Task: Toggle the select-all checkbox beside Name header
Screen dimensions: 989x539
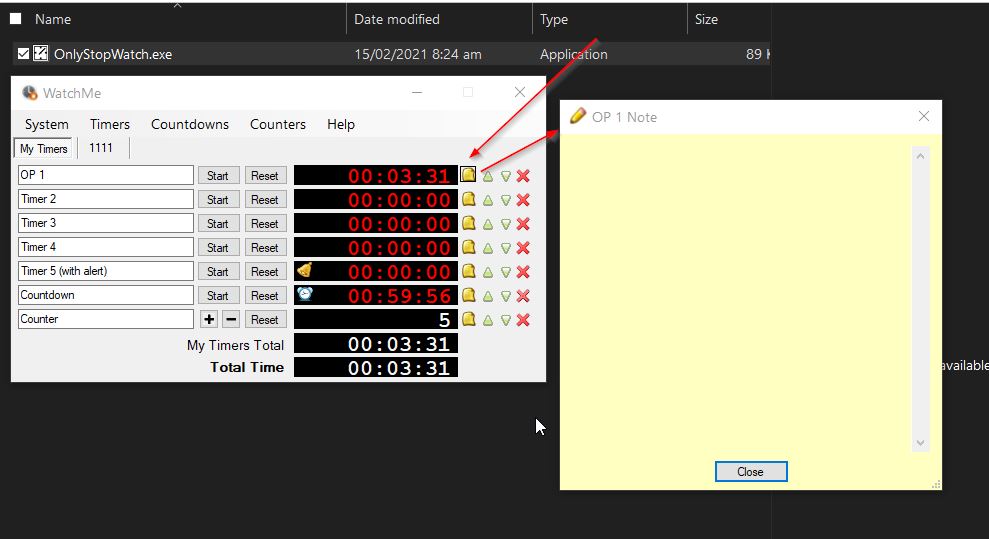Action: tap(15, 18)
